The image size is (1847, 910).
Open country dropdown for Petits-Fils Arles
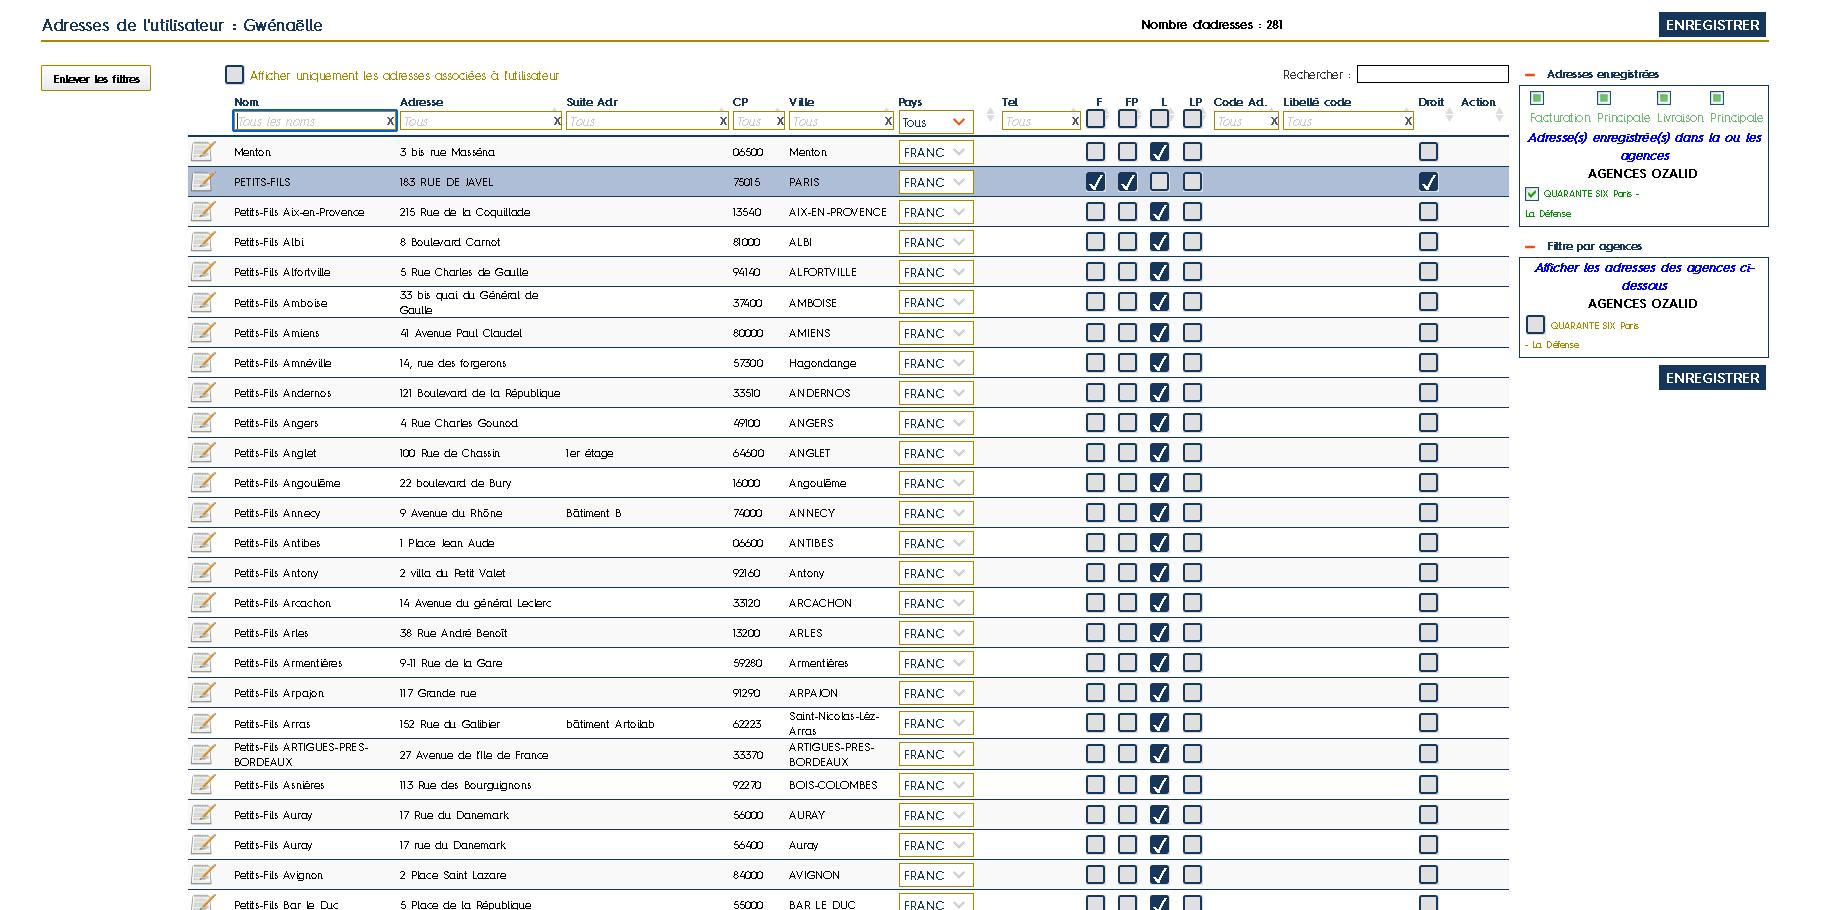pos(935,633)
